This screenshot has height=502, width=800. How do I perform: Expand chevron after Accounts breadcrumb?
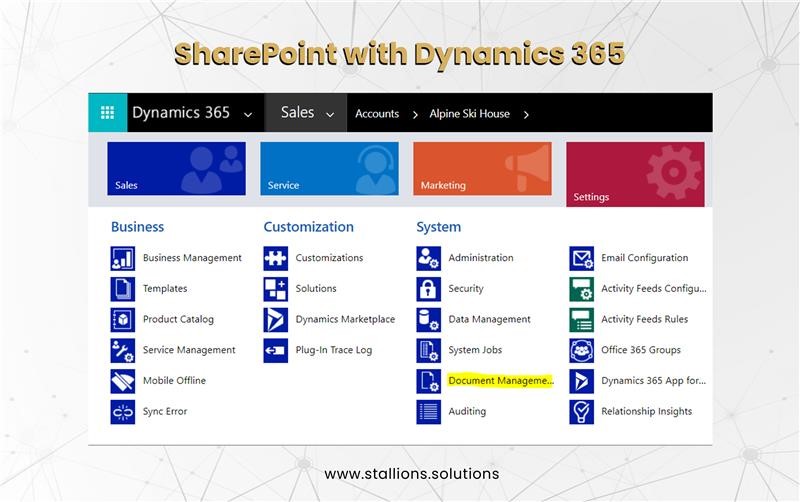point(415,115)
